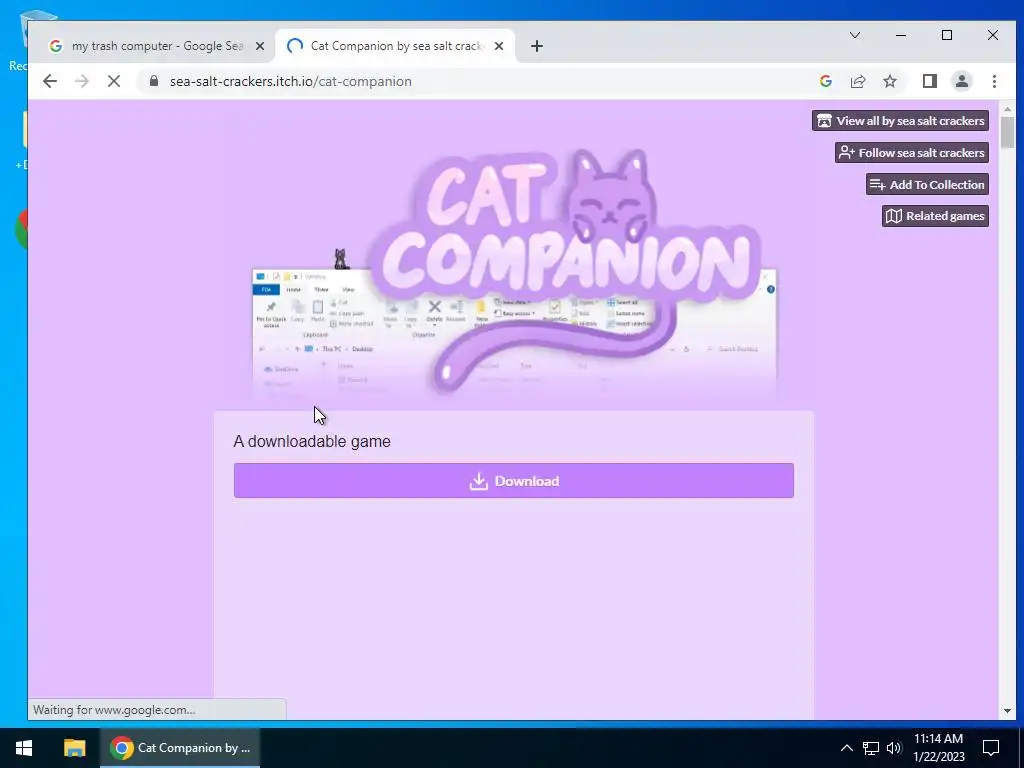
Task: Open File Explorer from the taskbar
Action: point(74,748)
